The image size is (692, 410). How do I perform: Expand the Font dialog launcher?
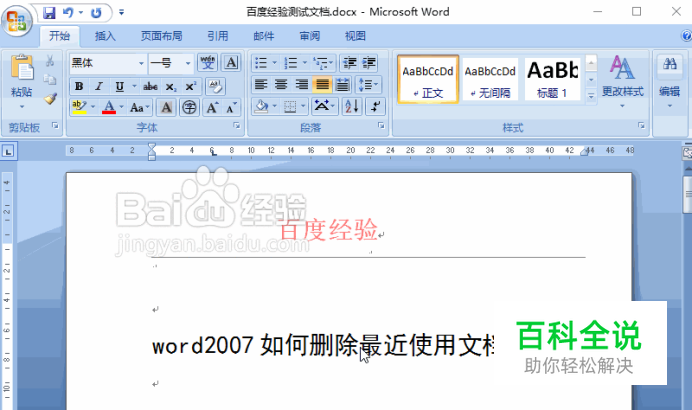(x=237, y=126)
